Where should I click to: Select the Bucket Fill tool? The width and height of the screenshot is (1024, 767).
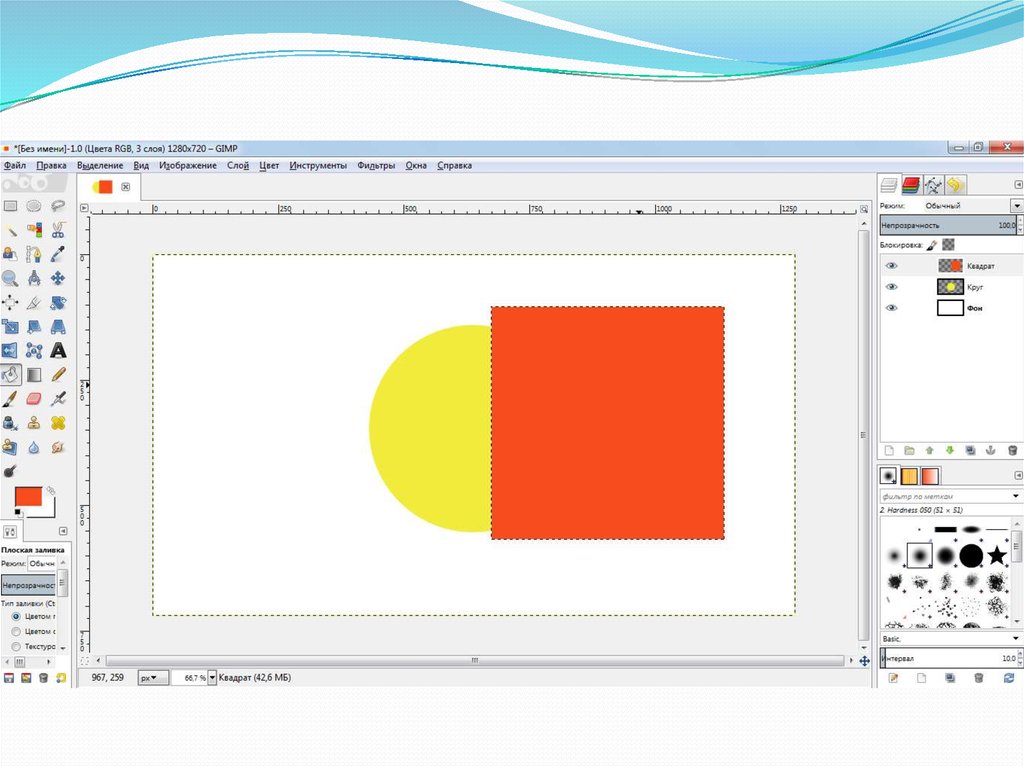click(10, 375)
